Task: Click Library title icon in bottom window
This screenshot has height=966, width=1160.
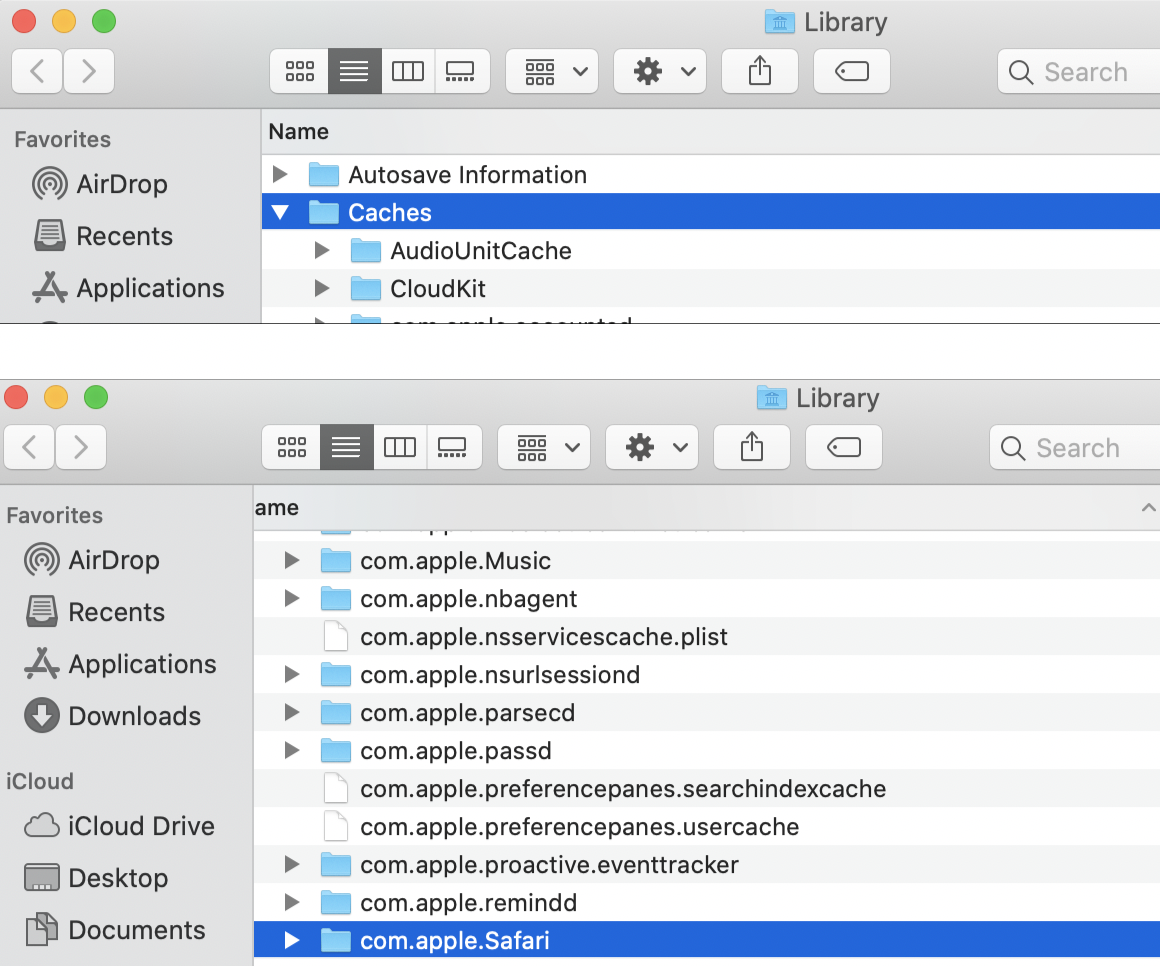Action: 771,397
